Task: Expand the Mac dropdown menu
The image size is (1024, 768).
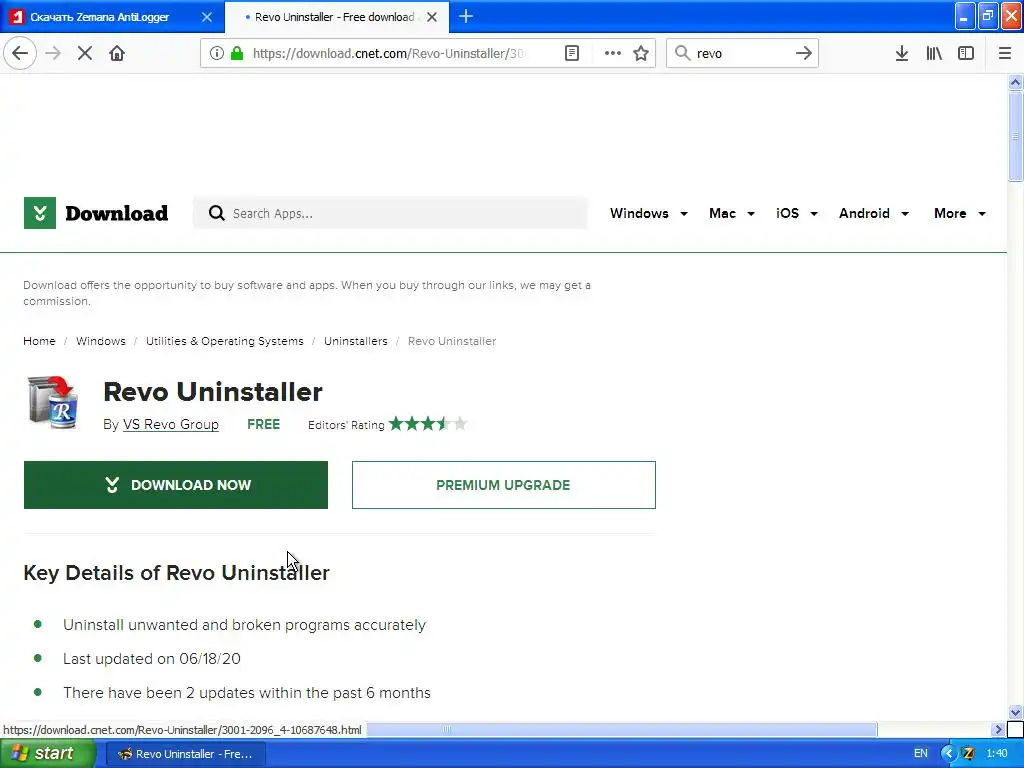Action: [x=731, y=213]
